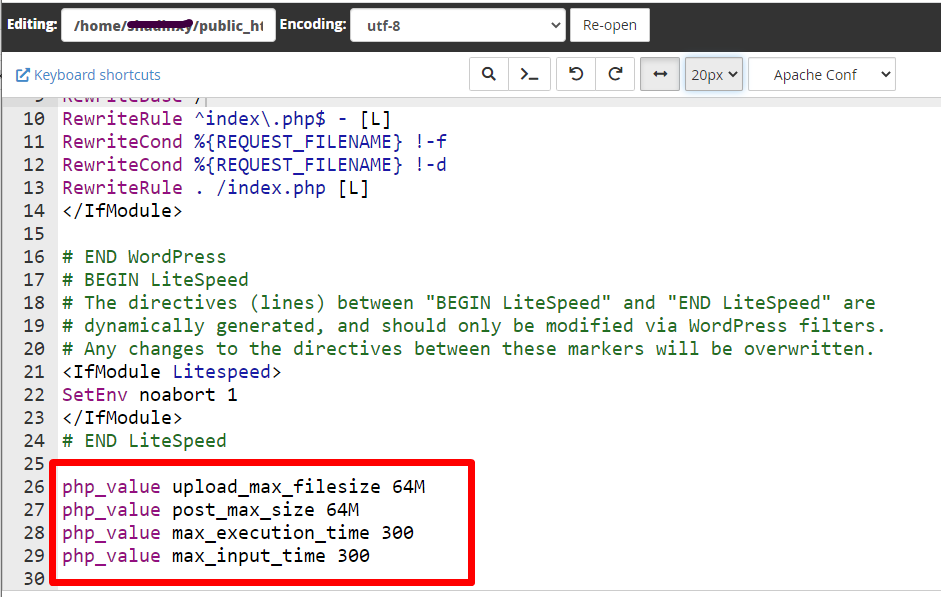Click "php_value max_execution_time 300" line

click(238, 533)
